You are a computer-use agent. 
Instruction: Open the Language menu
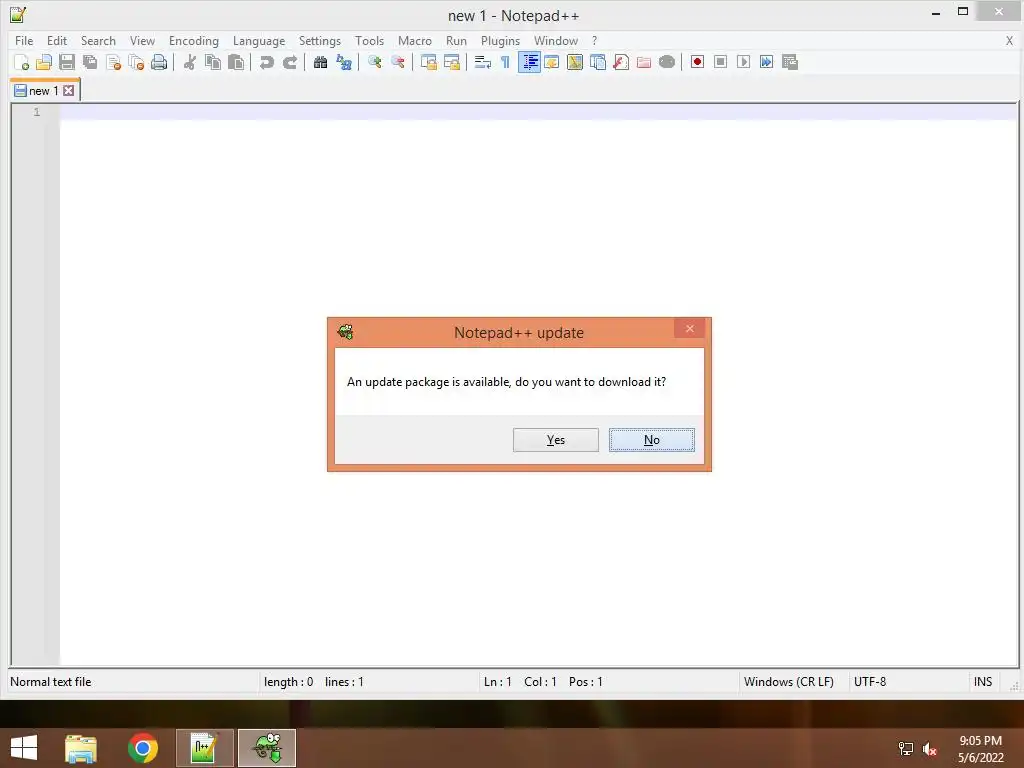259,40
